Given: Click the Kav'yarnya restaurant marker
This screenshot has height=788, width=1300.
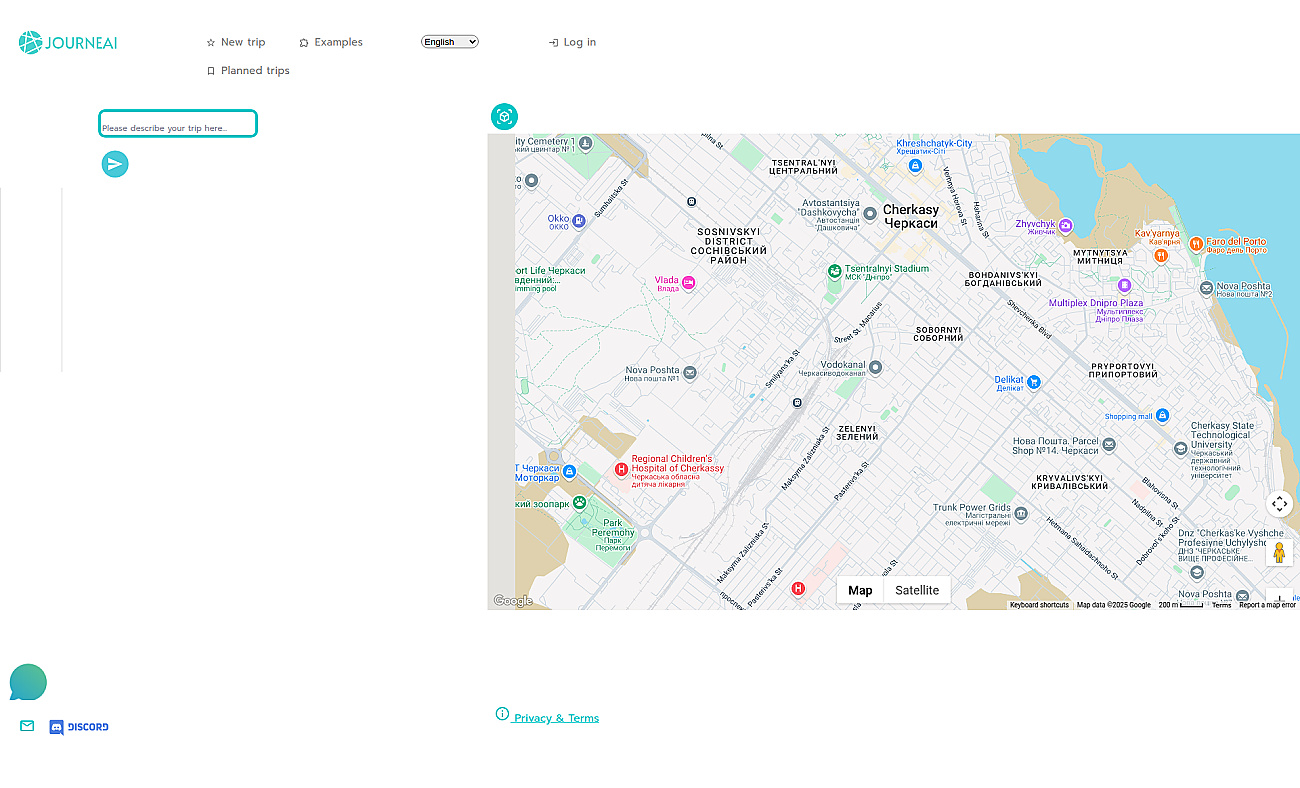Looking at the screenshot, I should click(x=1161, y=255).
